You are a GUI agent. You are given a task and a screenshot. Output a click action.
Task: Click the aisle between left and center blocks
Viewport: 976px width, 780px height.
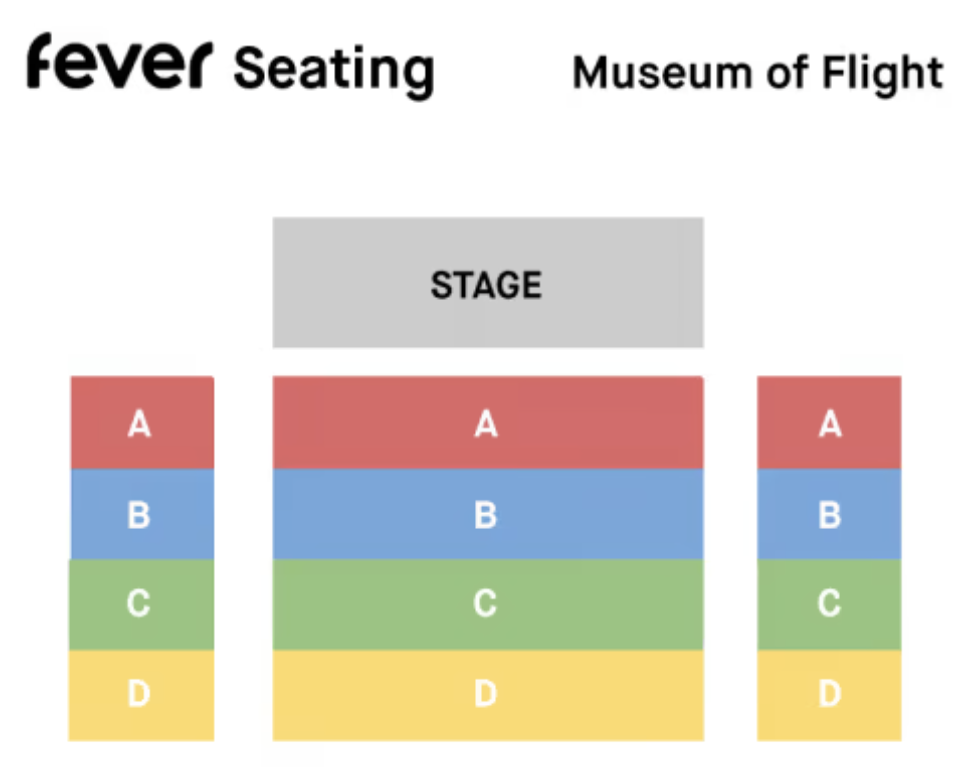coord(243,558)
